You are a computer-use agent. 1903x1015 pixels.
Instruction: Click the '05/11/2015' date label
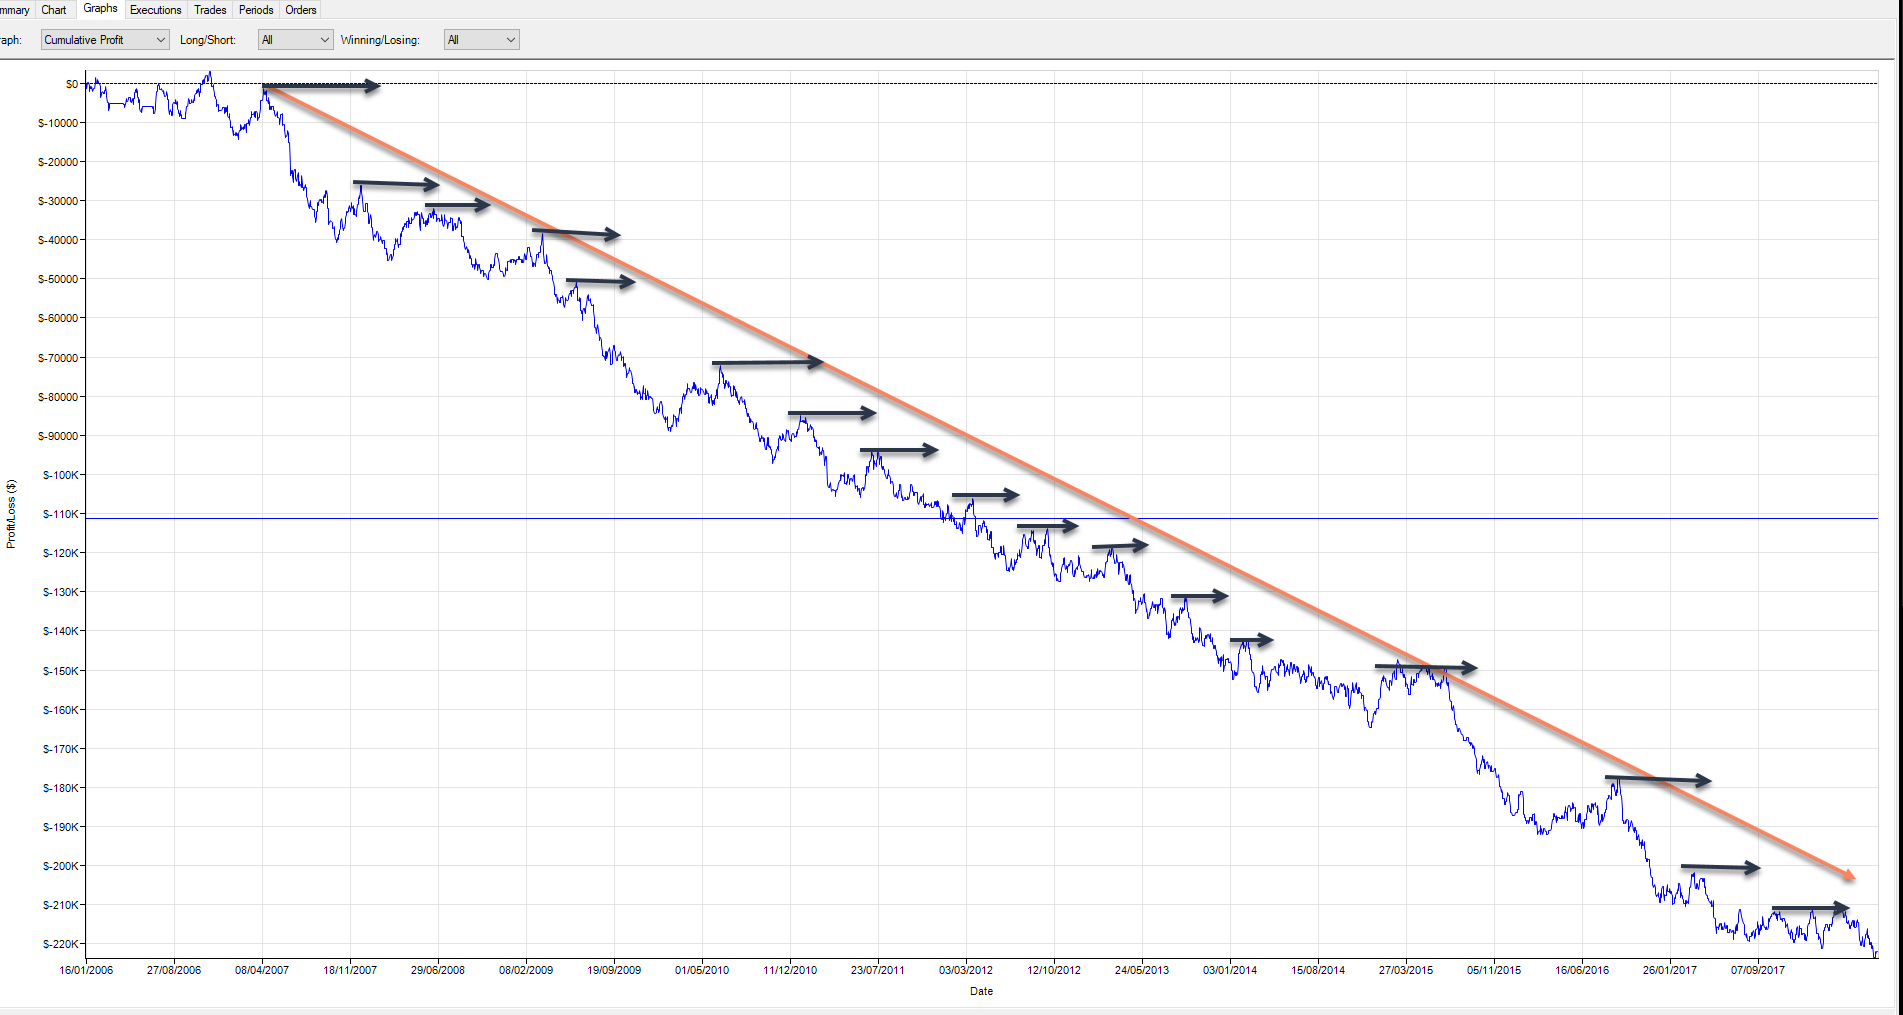coord(1494,970)
